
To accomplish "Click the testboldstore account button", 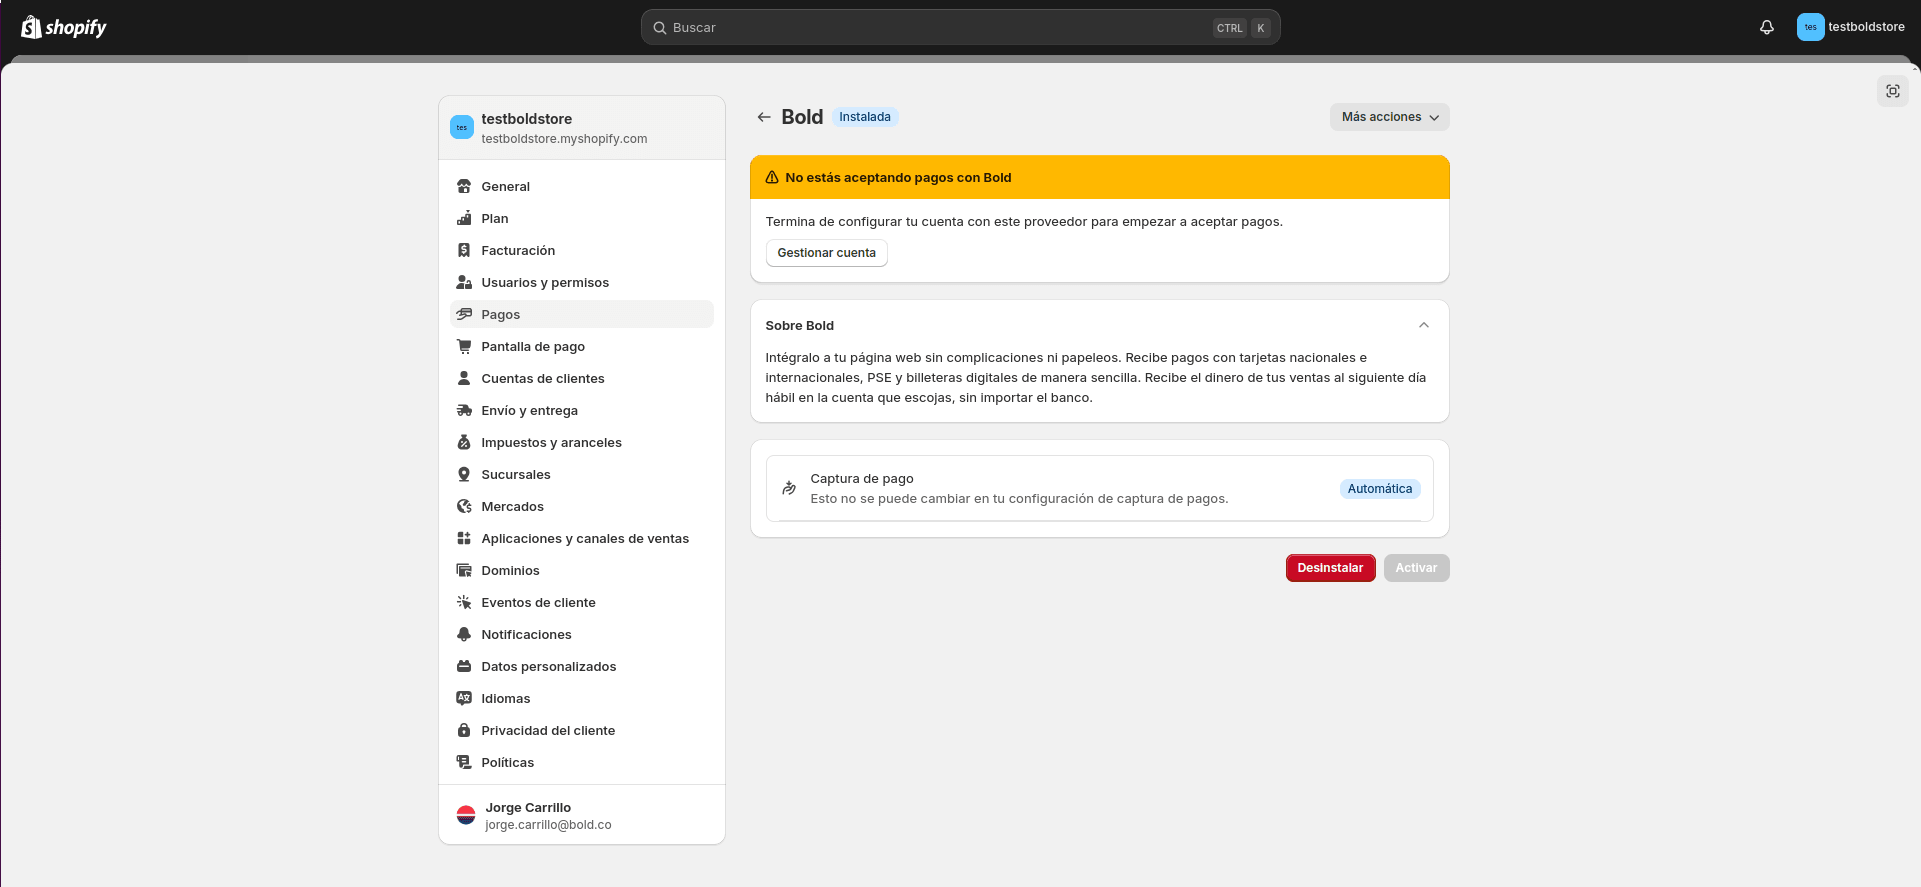I will point(1851,27).
